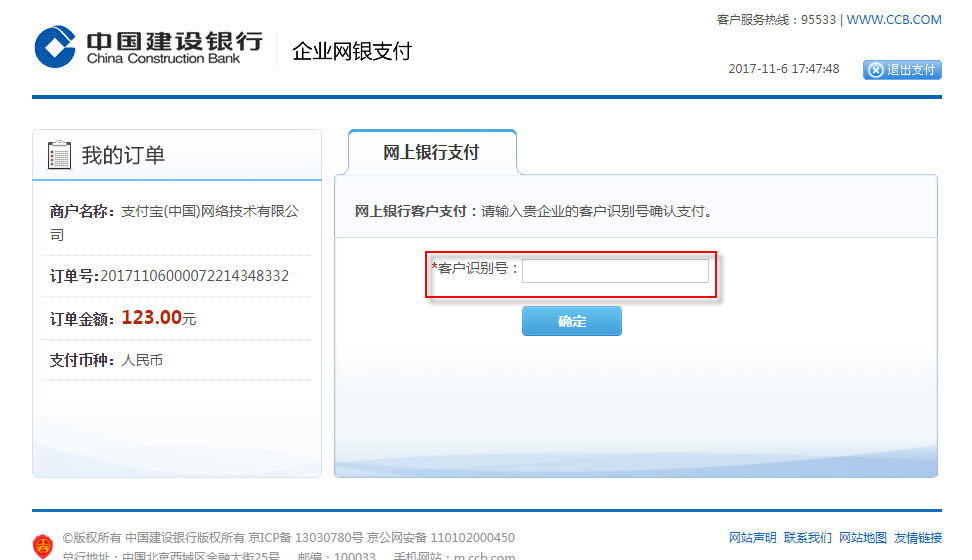Open the 联系我们 footer link
Viewport: 972px width, 560px height.
click(808, 538)
